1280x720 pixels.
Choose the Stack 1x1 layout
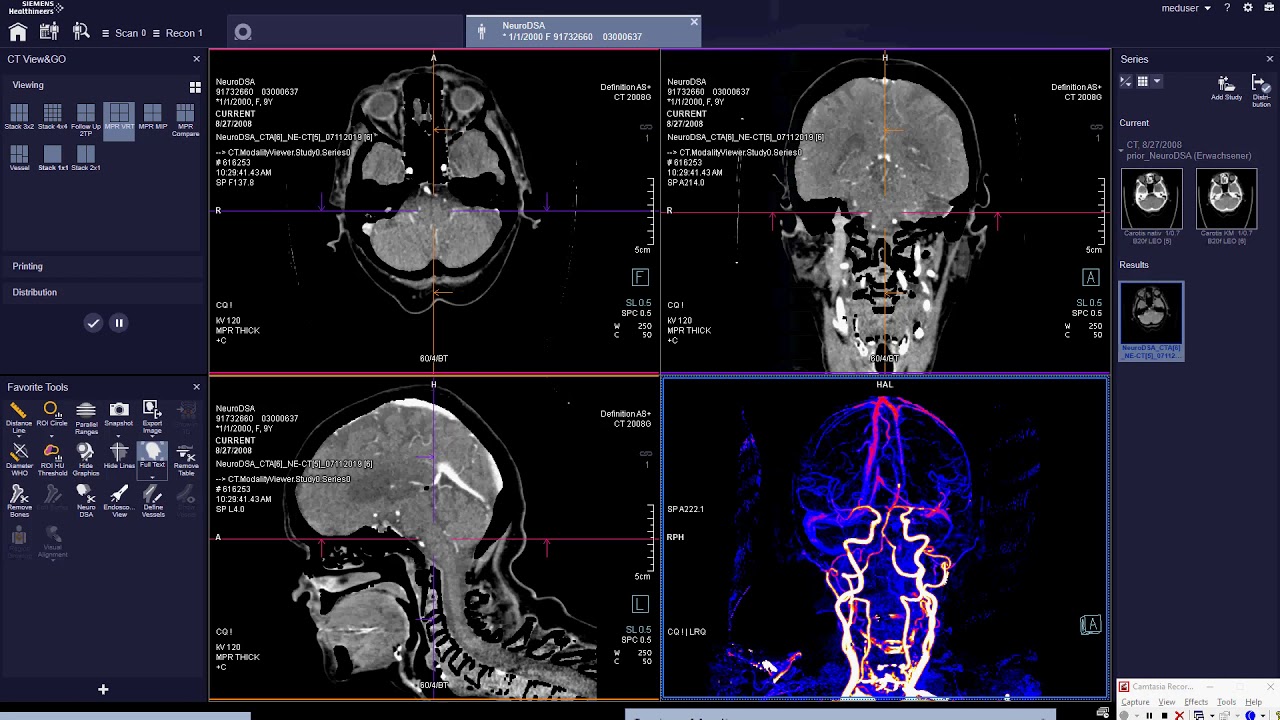point(52,158)
